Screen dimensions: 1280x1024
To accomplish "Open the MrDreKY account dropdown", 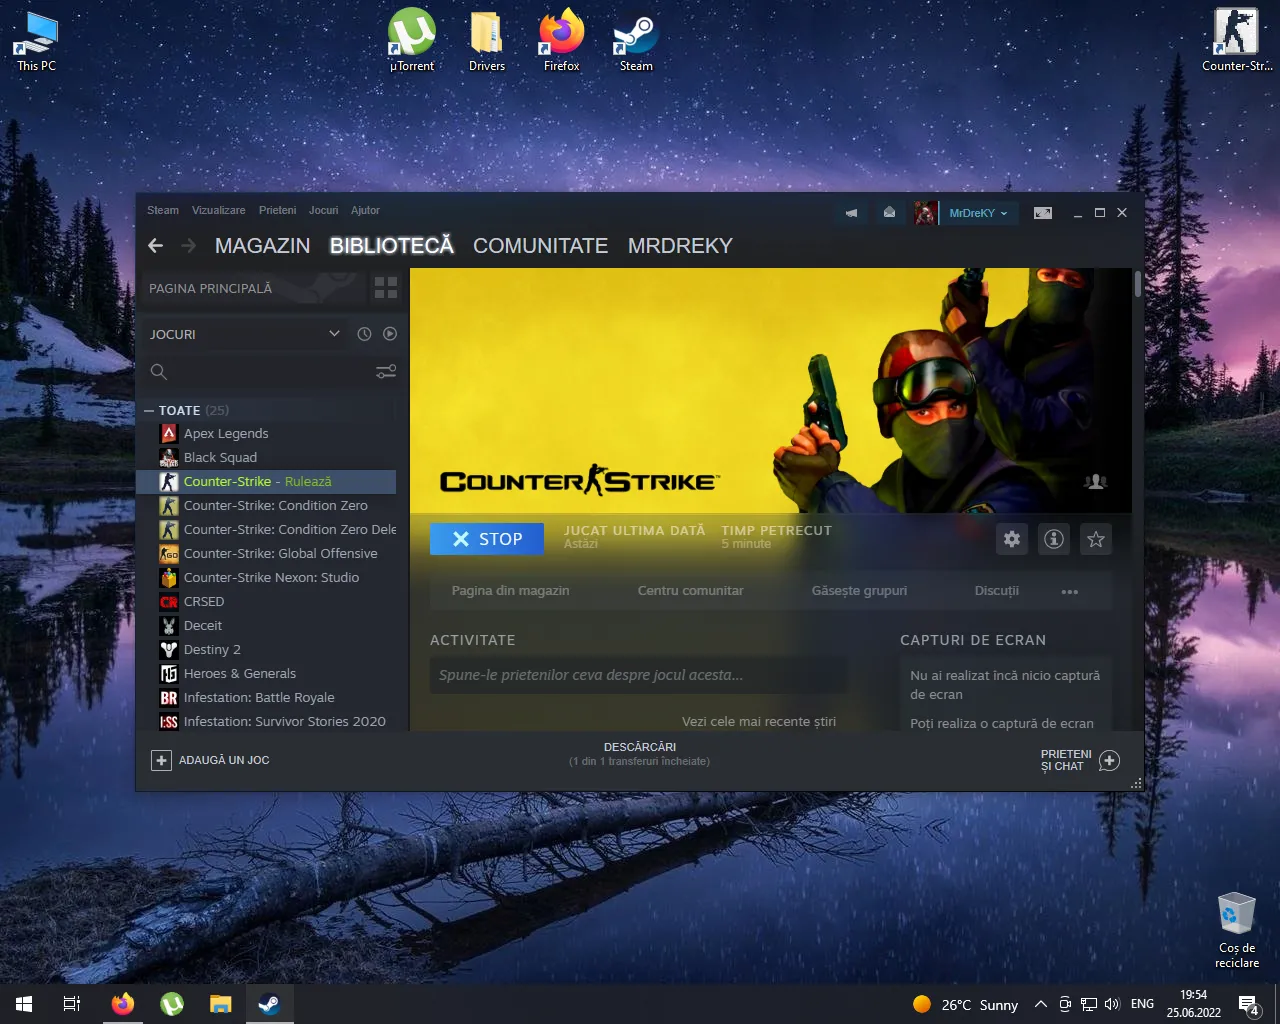I will click(x=977, y=213).
